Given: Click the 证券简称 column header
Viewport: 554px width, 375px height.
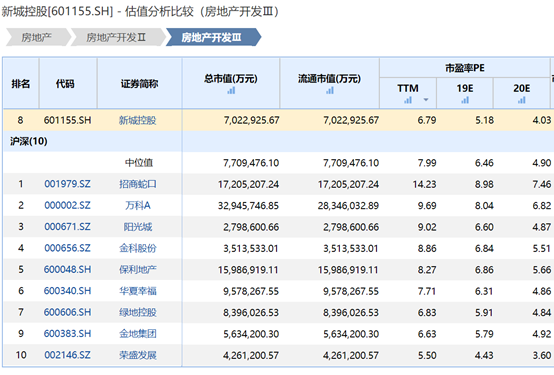Looking at the screenshot, I should (x=139, y=84).
